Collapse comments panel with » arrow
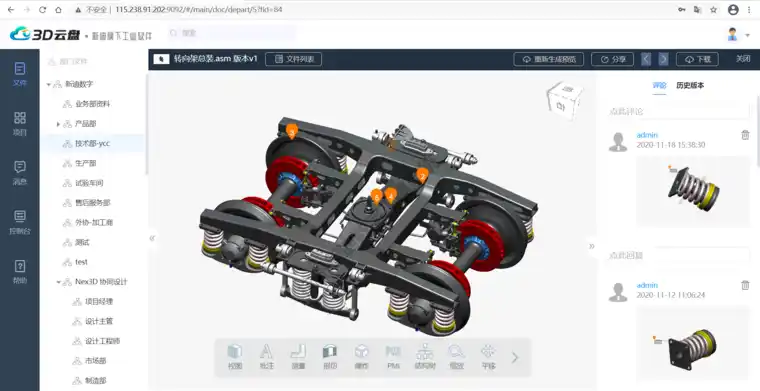760x391 pixels. pos(592,246)
